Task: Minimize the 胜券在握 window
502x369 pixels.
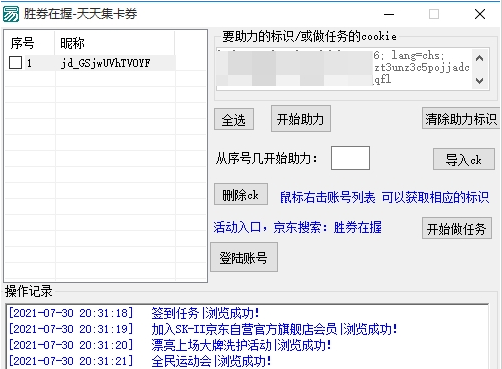Action: [x=389, y=14]
